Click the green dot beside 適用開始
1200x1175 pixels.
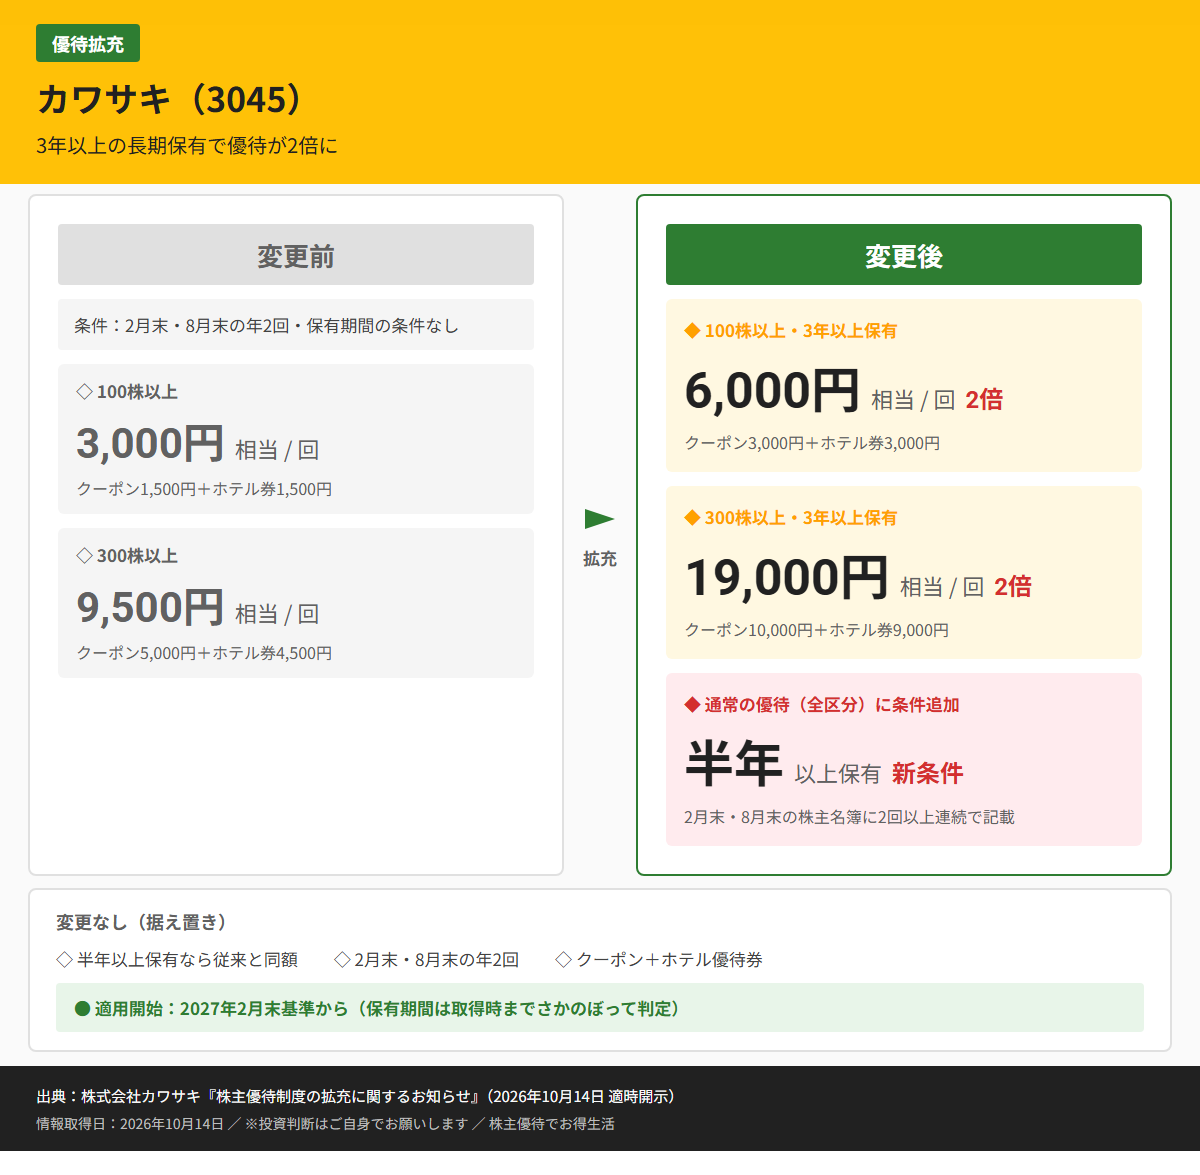82,1008
